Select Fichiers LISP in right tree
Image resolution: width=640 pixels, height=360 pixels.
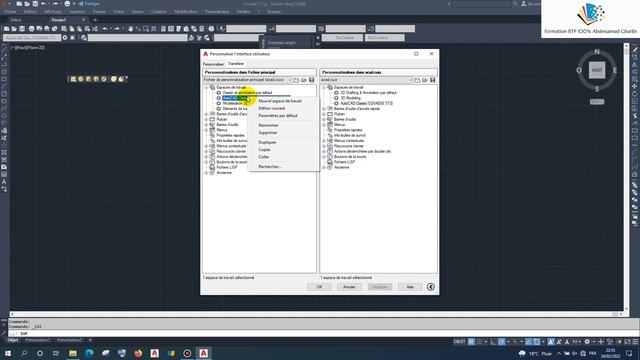[344, 162]
